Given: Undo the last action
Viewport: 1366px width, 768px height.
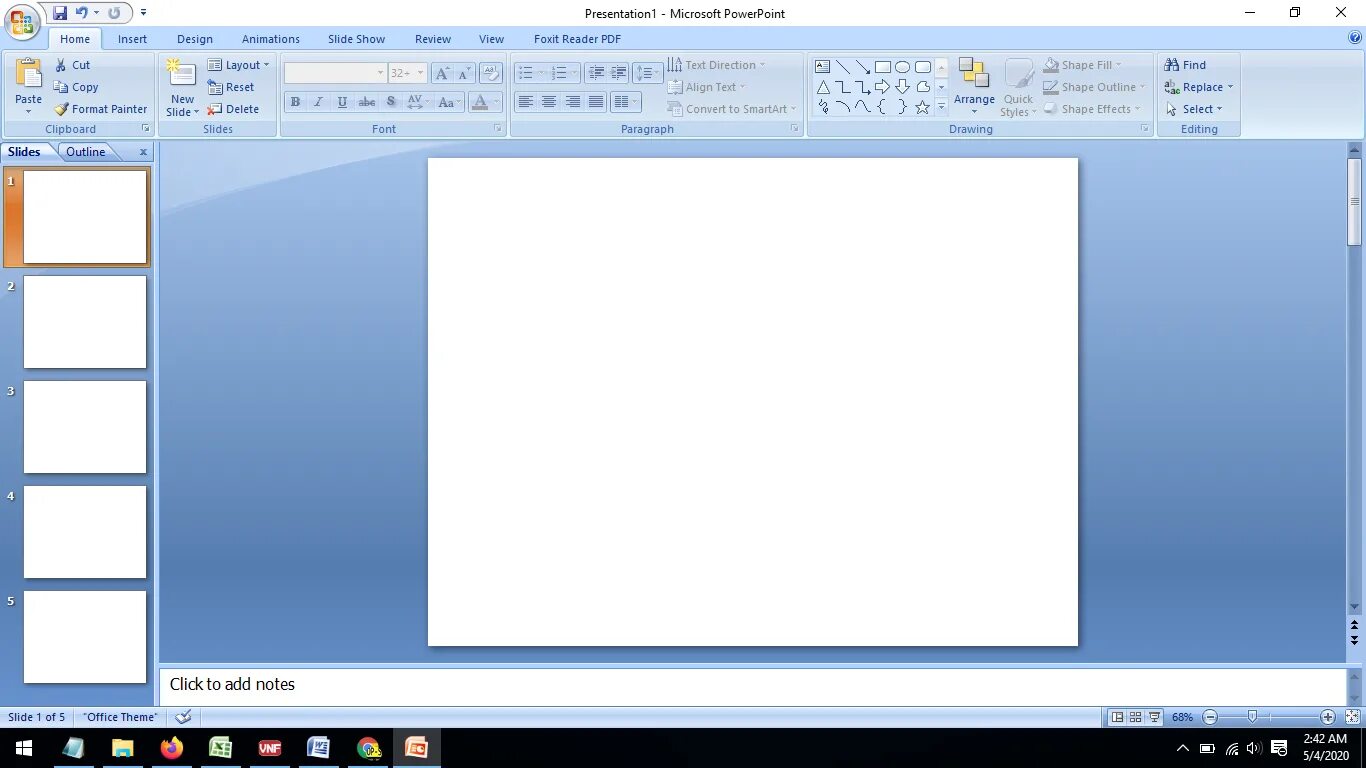Looking at the screenshot, I should point(82,13).
